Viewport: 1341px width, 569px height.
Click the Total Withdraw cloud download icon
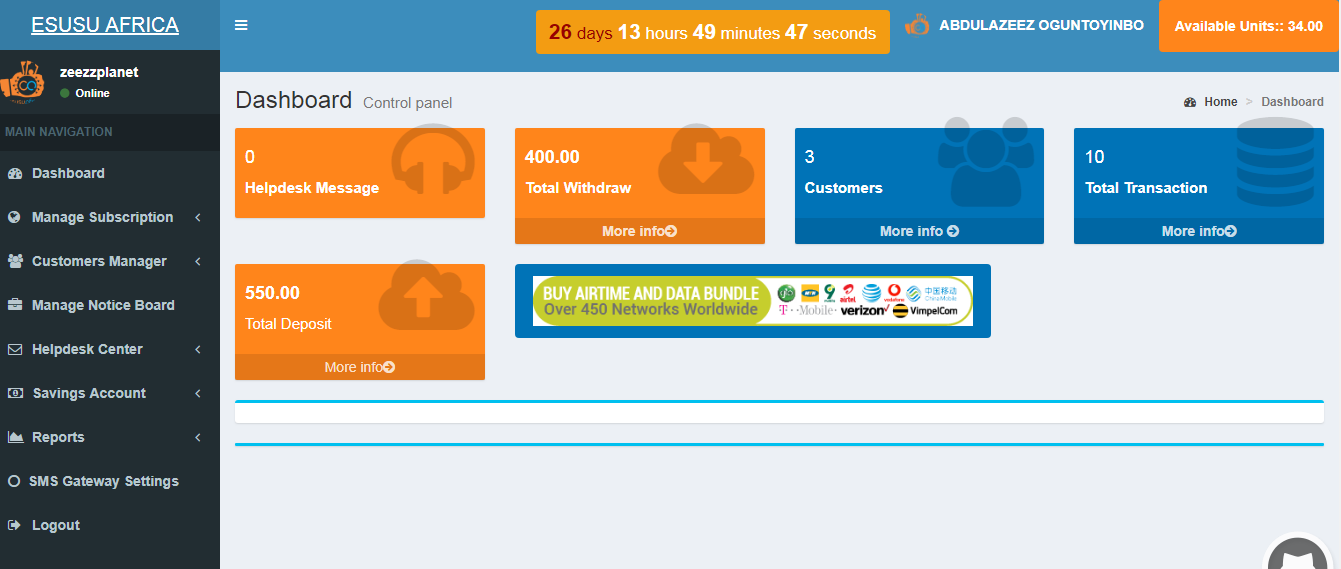707,160
